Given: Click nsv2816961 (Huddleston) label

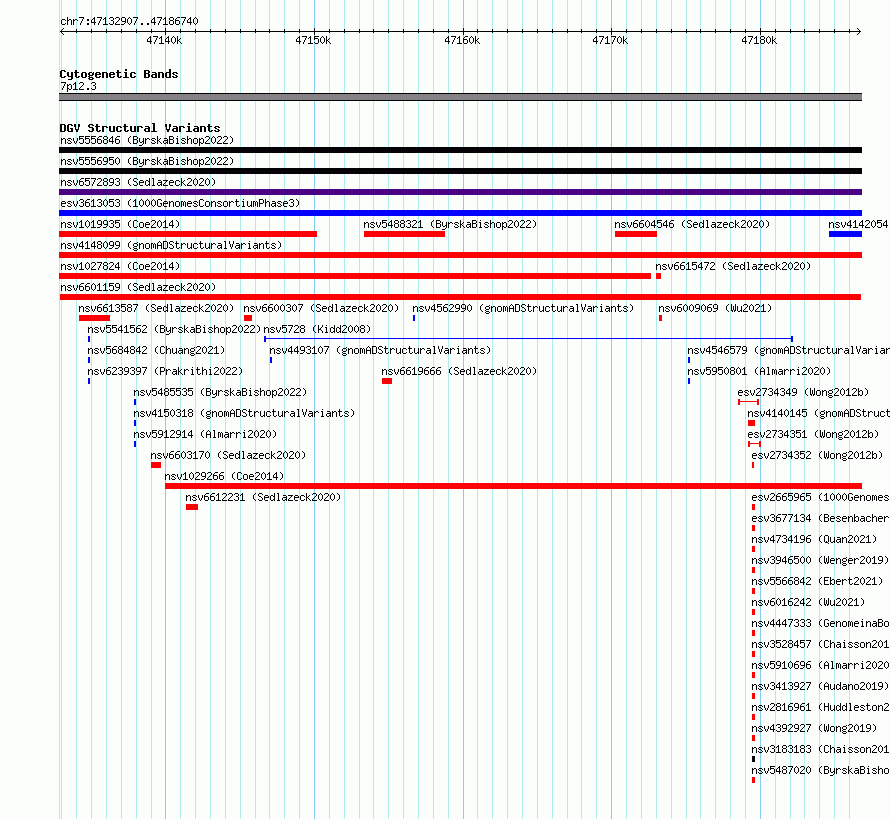Looking at the screenshot, I should pos(820,707).
